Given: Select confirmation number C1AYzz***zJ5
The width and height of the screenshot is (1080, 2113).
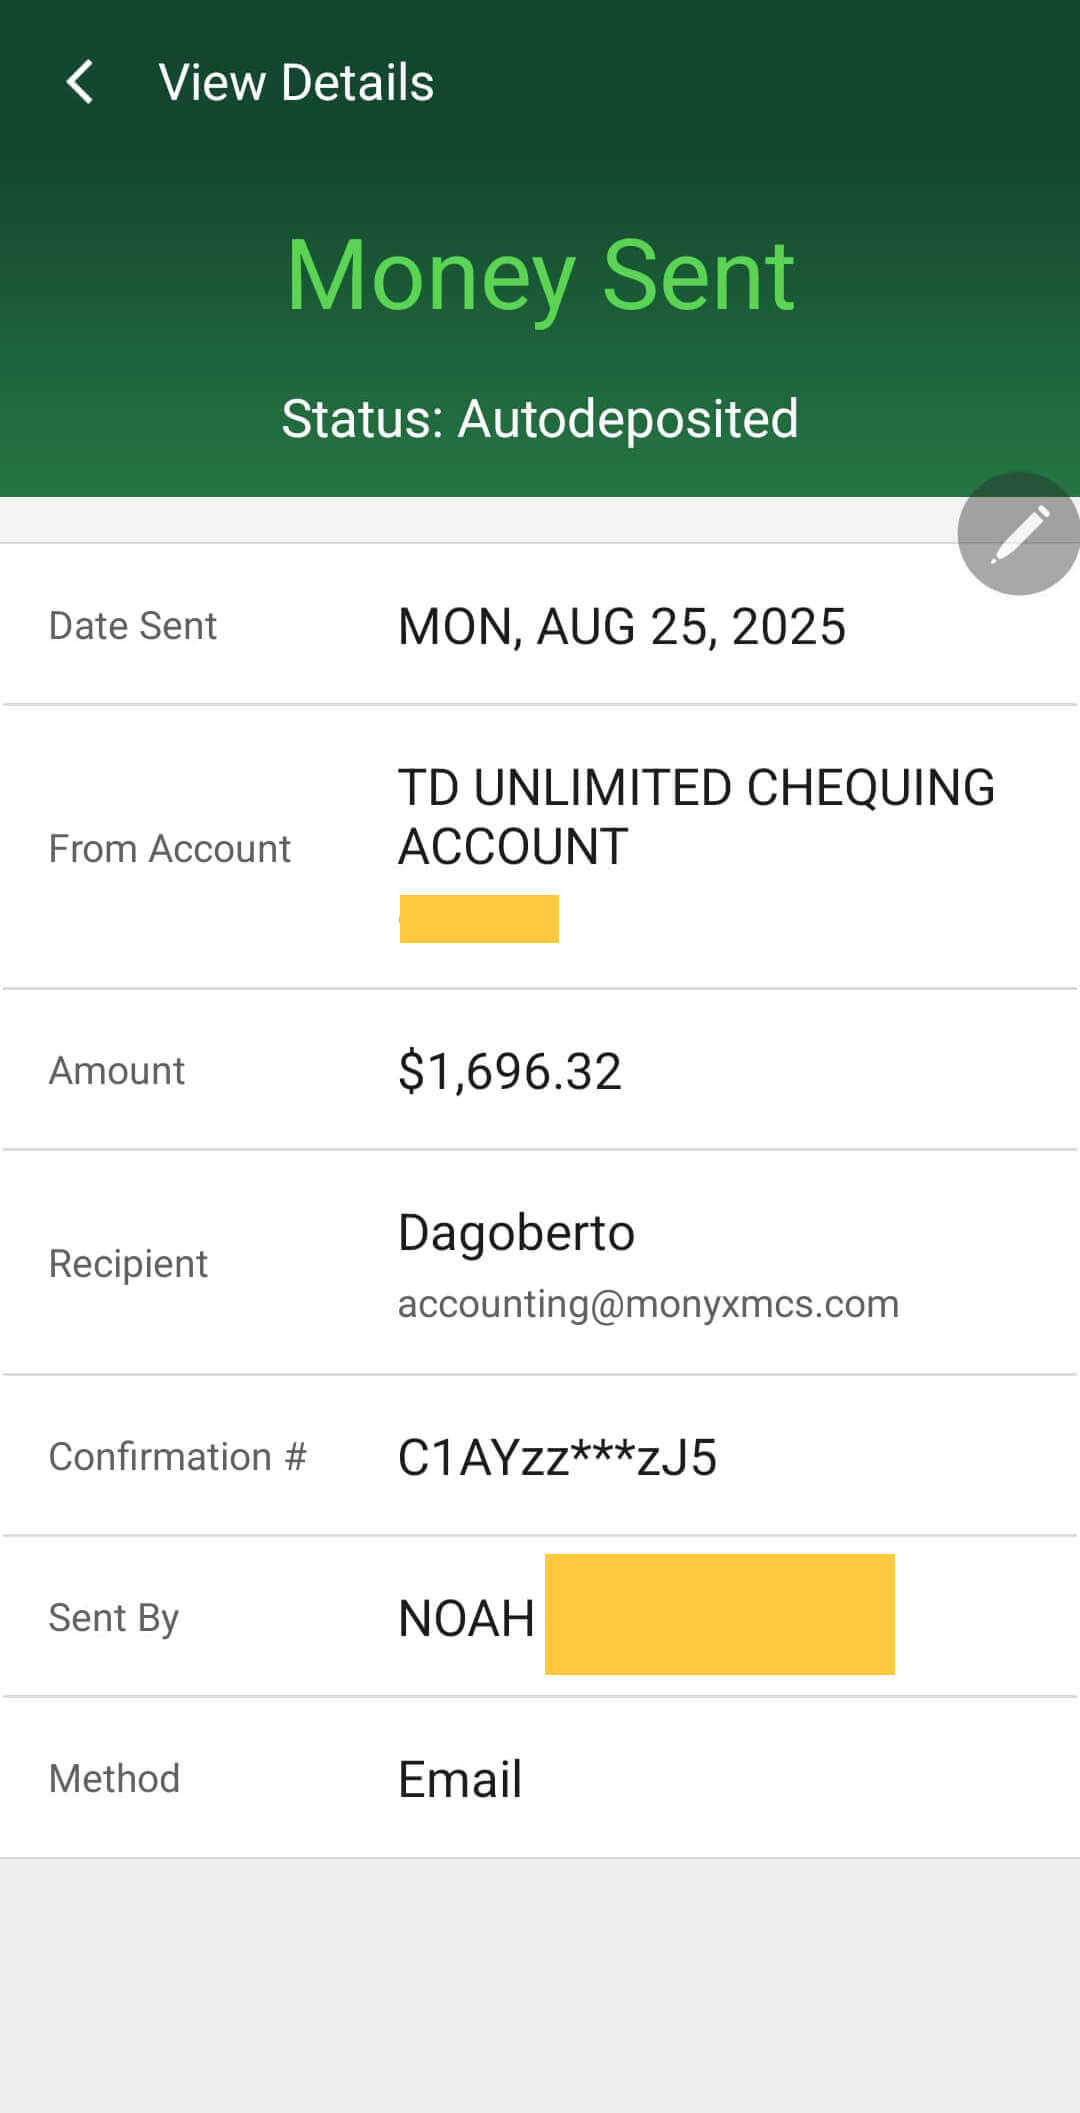Looking at the screenshot, I should pos(557,1457).
